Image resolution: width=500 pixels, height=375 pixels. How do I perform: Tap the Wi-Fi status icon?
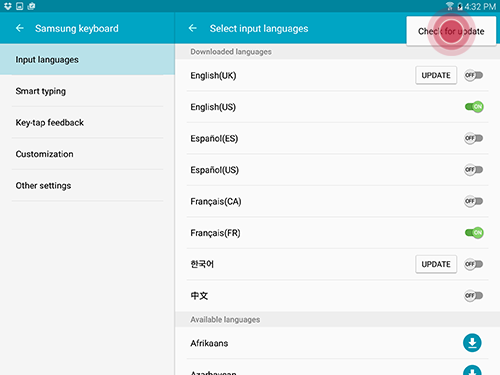click(x=450, y=6)
